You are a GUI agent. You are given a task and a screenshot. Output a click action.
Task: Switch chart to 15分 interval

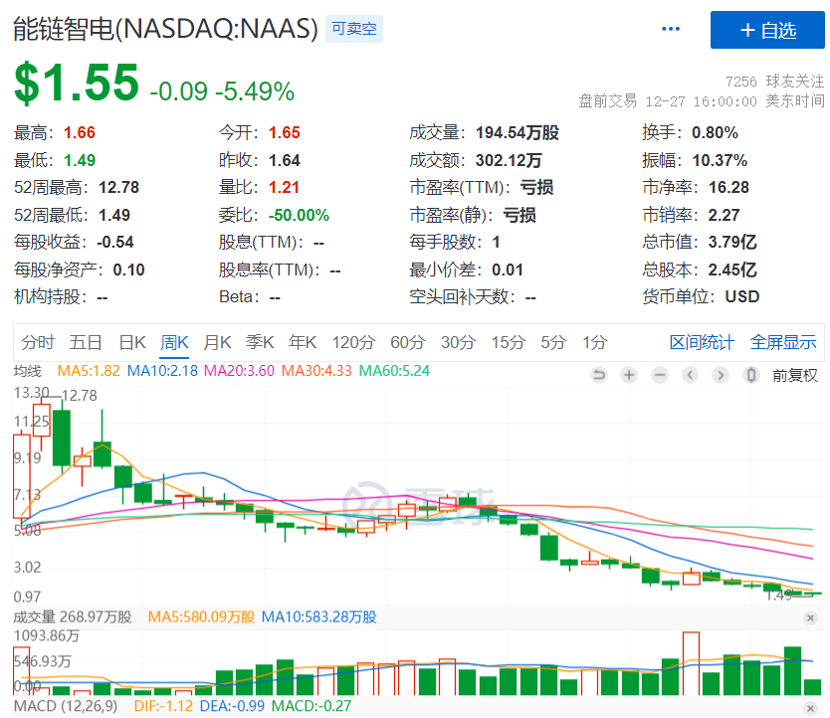click(x=508, y=343)
